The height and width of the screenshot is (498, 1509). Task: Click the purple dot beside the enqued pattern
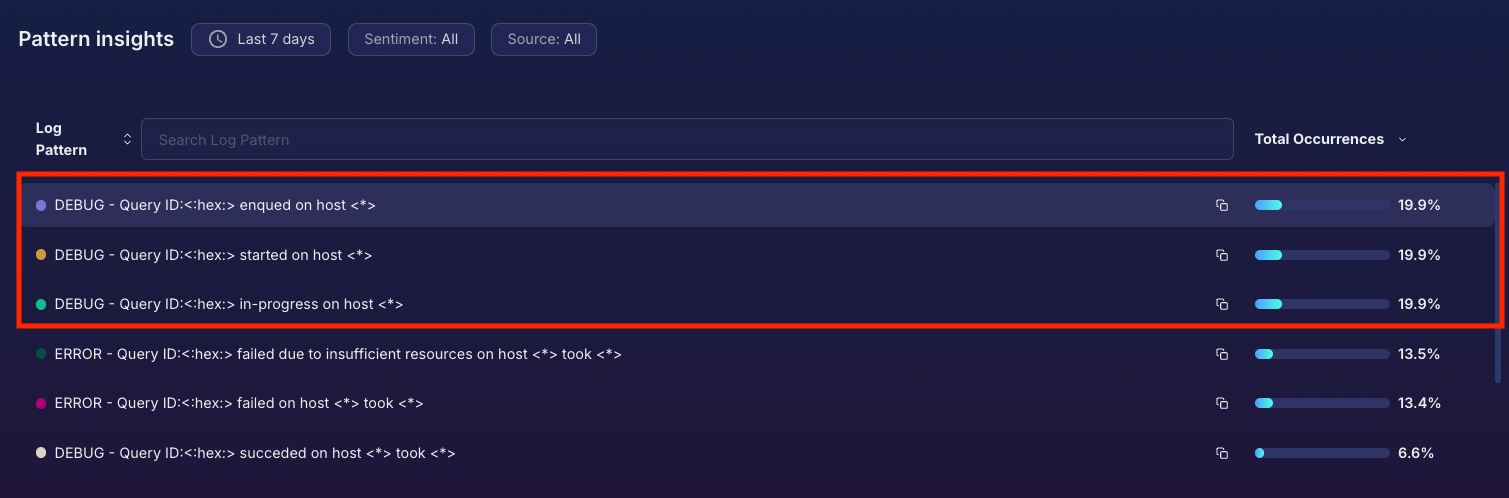(41, 205)
